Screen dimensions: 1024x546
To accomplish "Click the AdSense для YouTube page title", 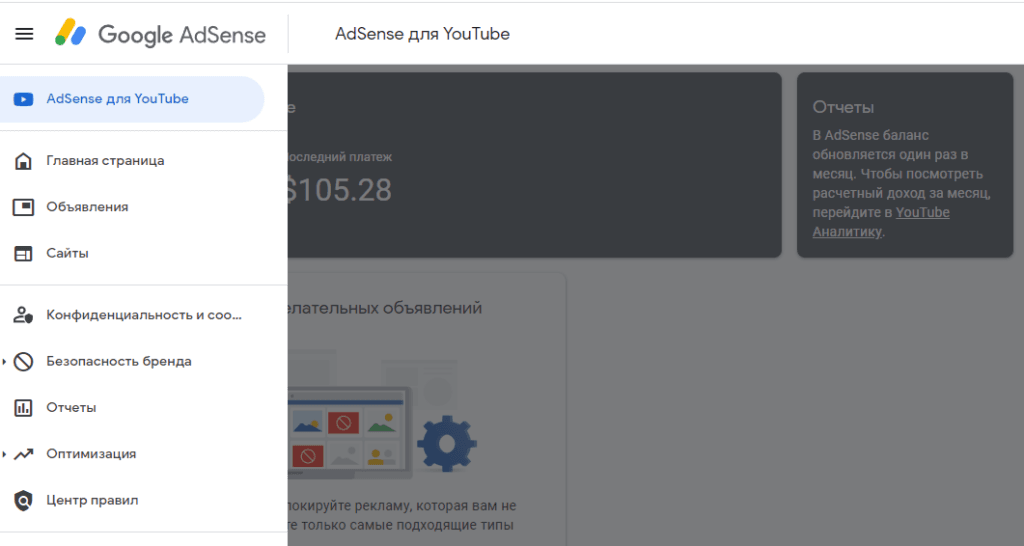I will pyautogui.click(x=423, y=34).
